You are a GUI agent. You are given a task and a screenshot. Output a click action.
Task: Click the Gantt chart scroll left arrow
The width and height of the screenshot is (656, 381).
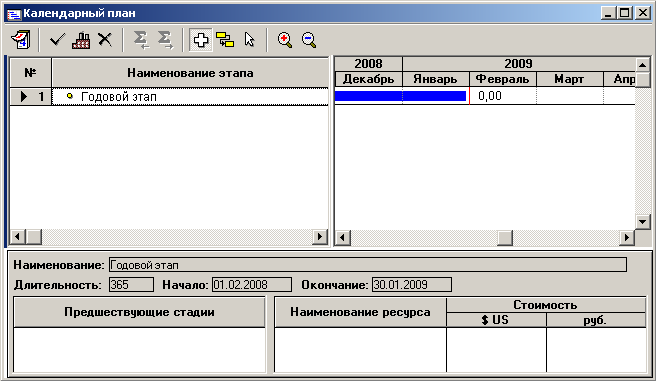[x=343, y=238]
